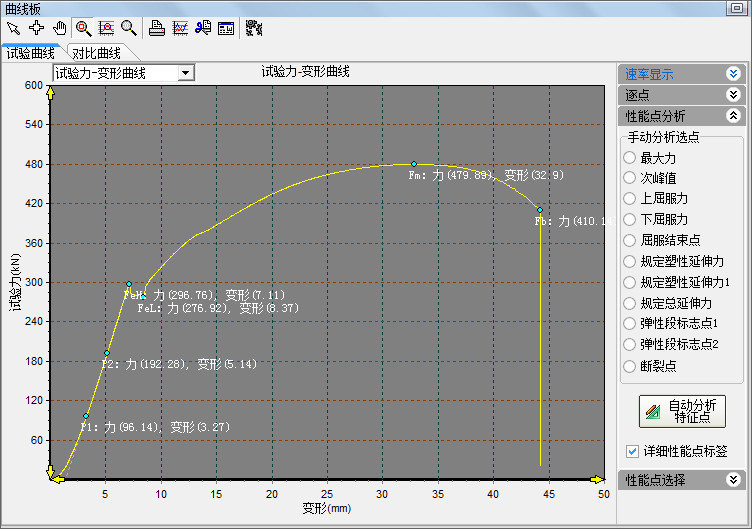Image resolution: width=752 pixels, height=529 pixels.
Task: Select the arrow pointer tool
Action: 12,27
